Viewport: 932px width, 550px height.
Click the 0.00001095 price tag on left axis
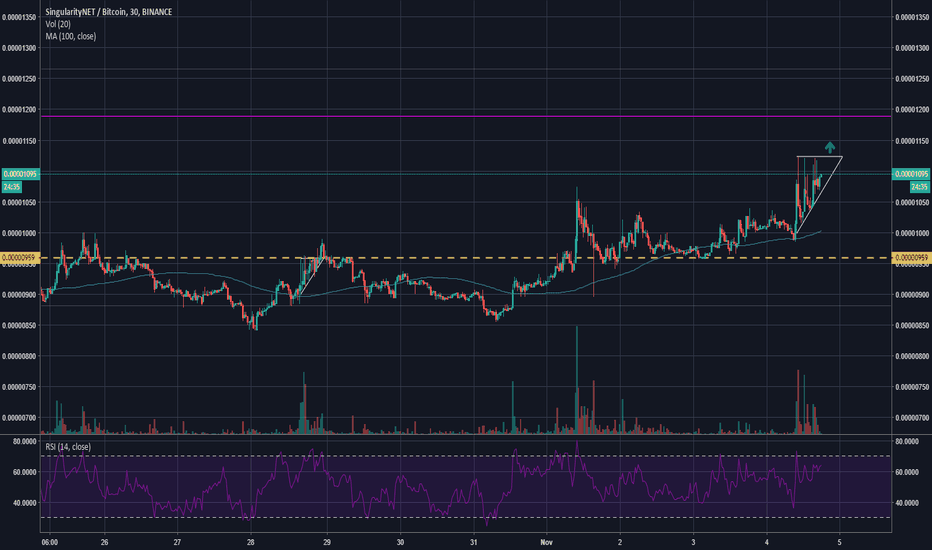point(21,174)
